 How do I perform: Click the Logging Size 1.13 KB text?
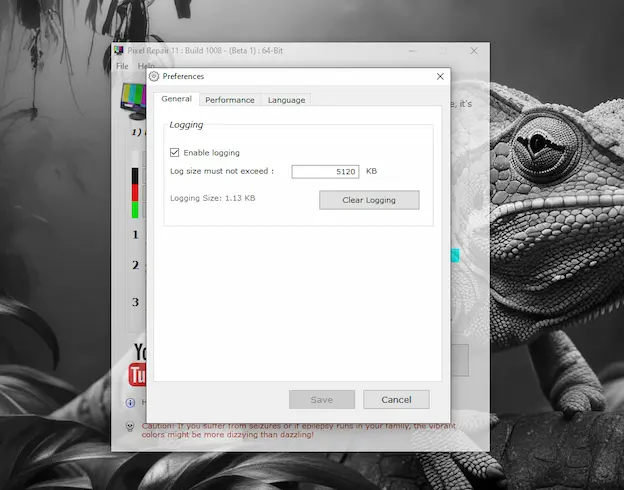pyautogui.click(x=213, y=198)
